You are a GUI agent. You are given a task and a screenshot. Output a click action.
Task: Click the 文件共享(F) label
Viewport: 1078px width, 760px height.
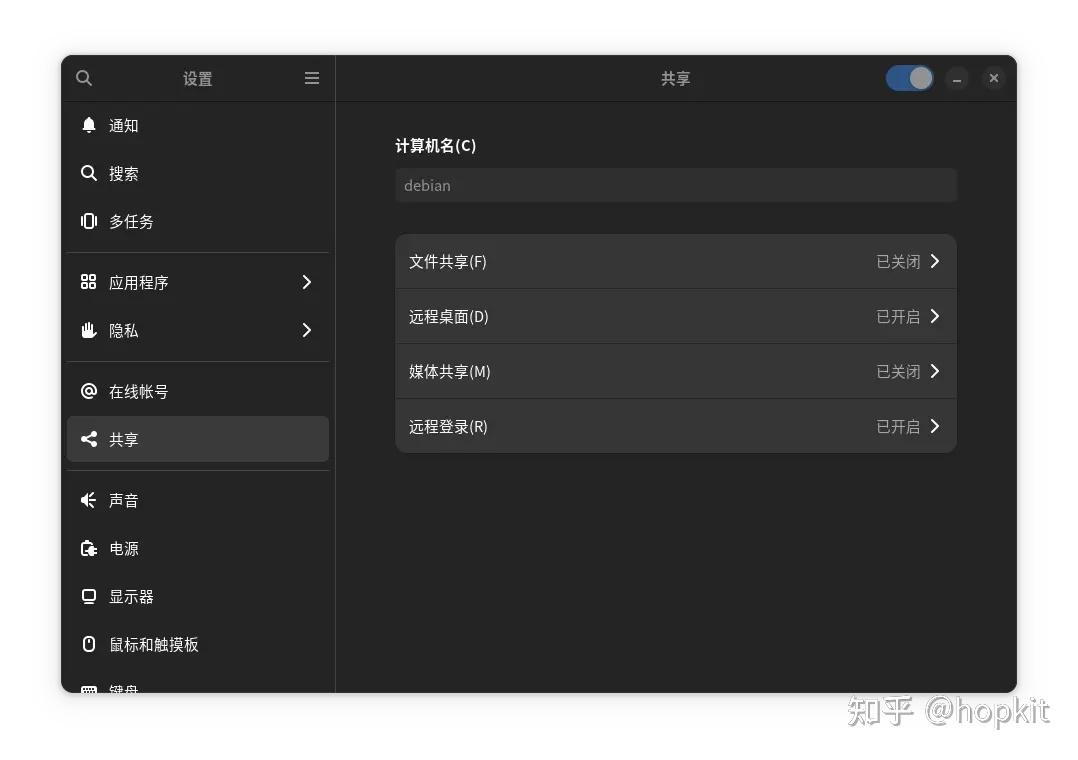[448, 262]
